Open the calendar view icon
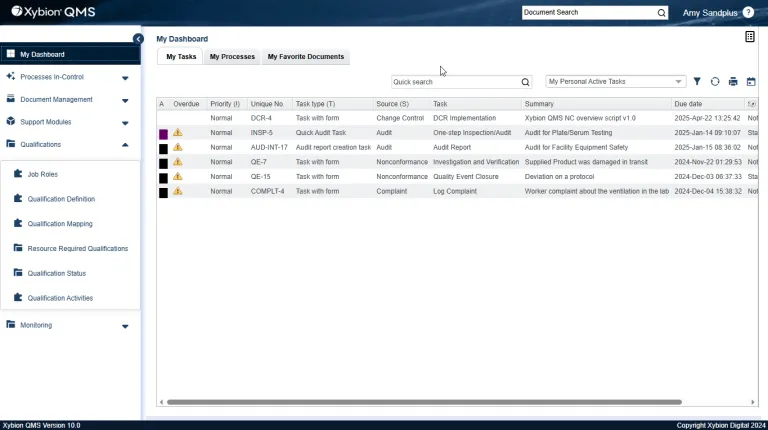The image size is (768, 430). [x=750, y=82]
